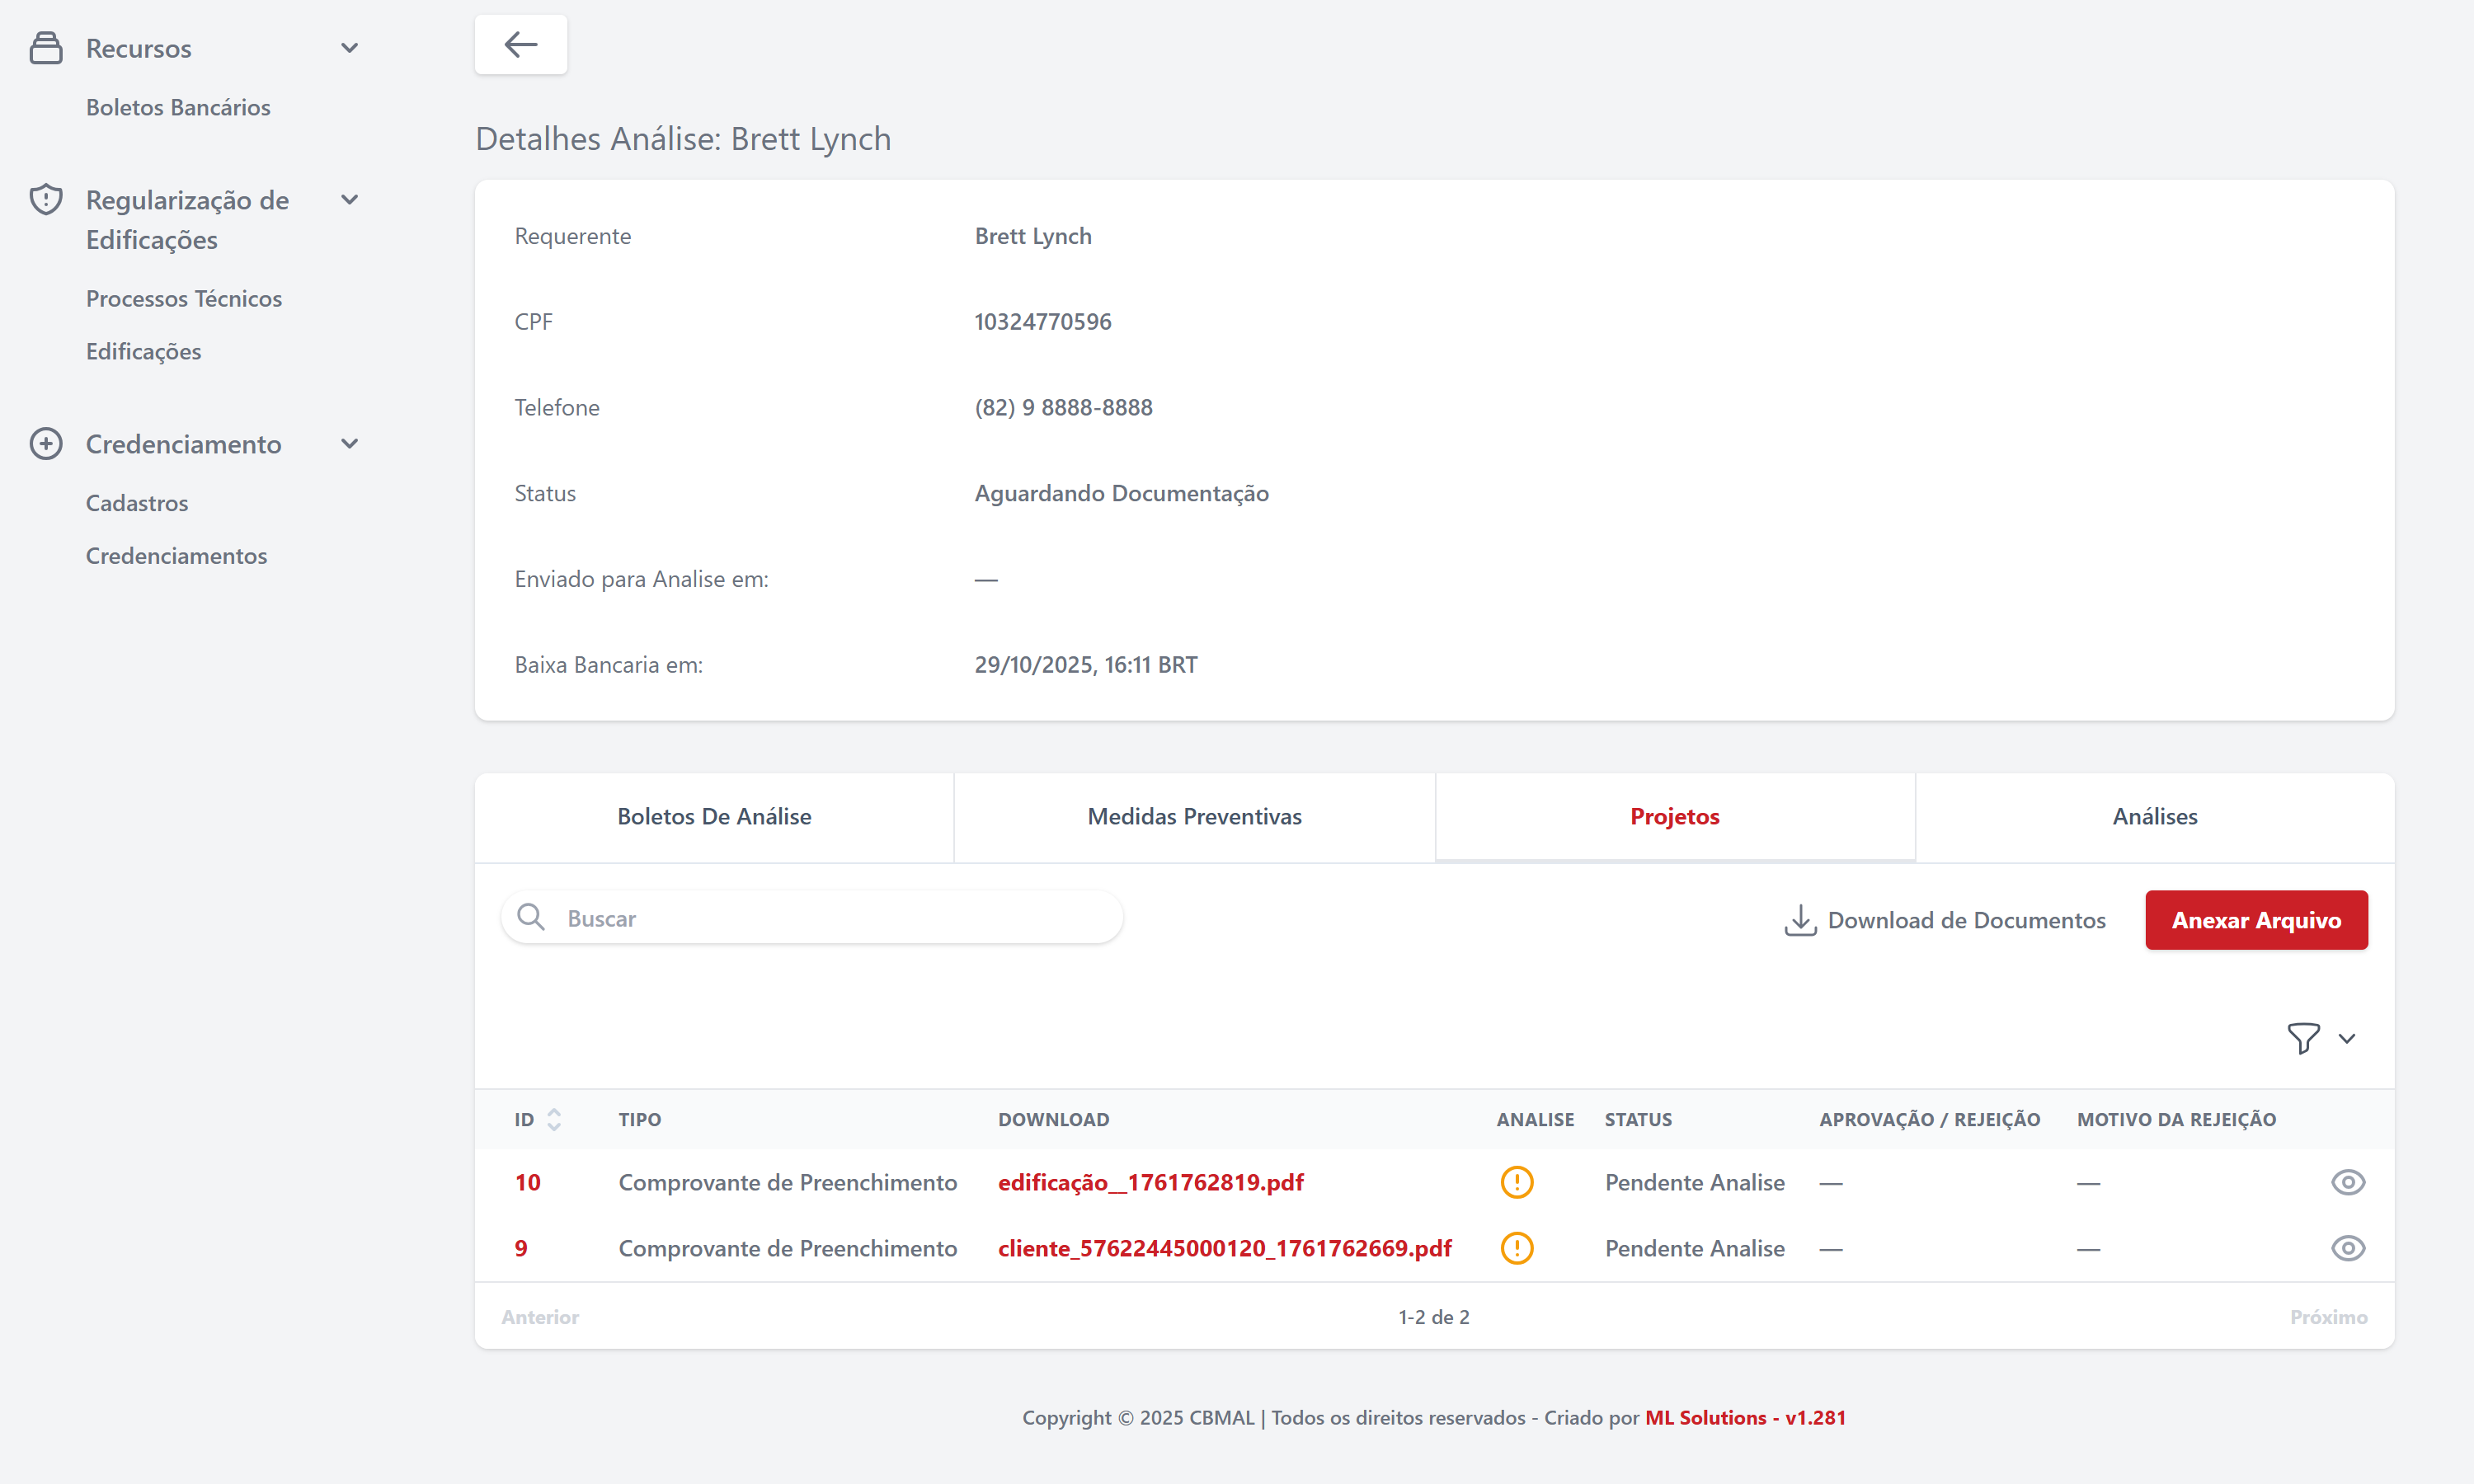The height and width of the screenshot is (1484, 2474).
Task: Download edificação__1761762819.pdf file
Action: [x=1150, y=1182]
